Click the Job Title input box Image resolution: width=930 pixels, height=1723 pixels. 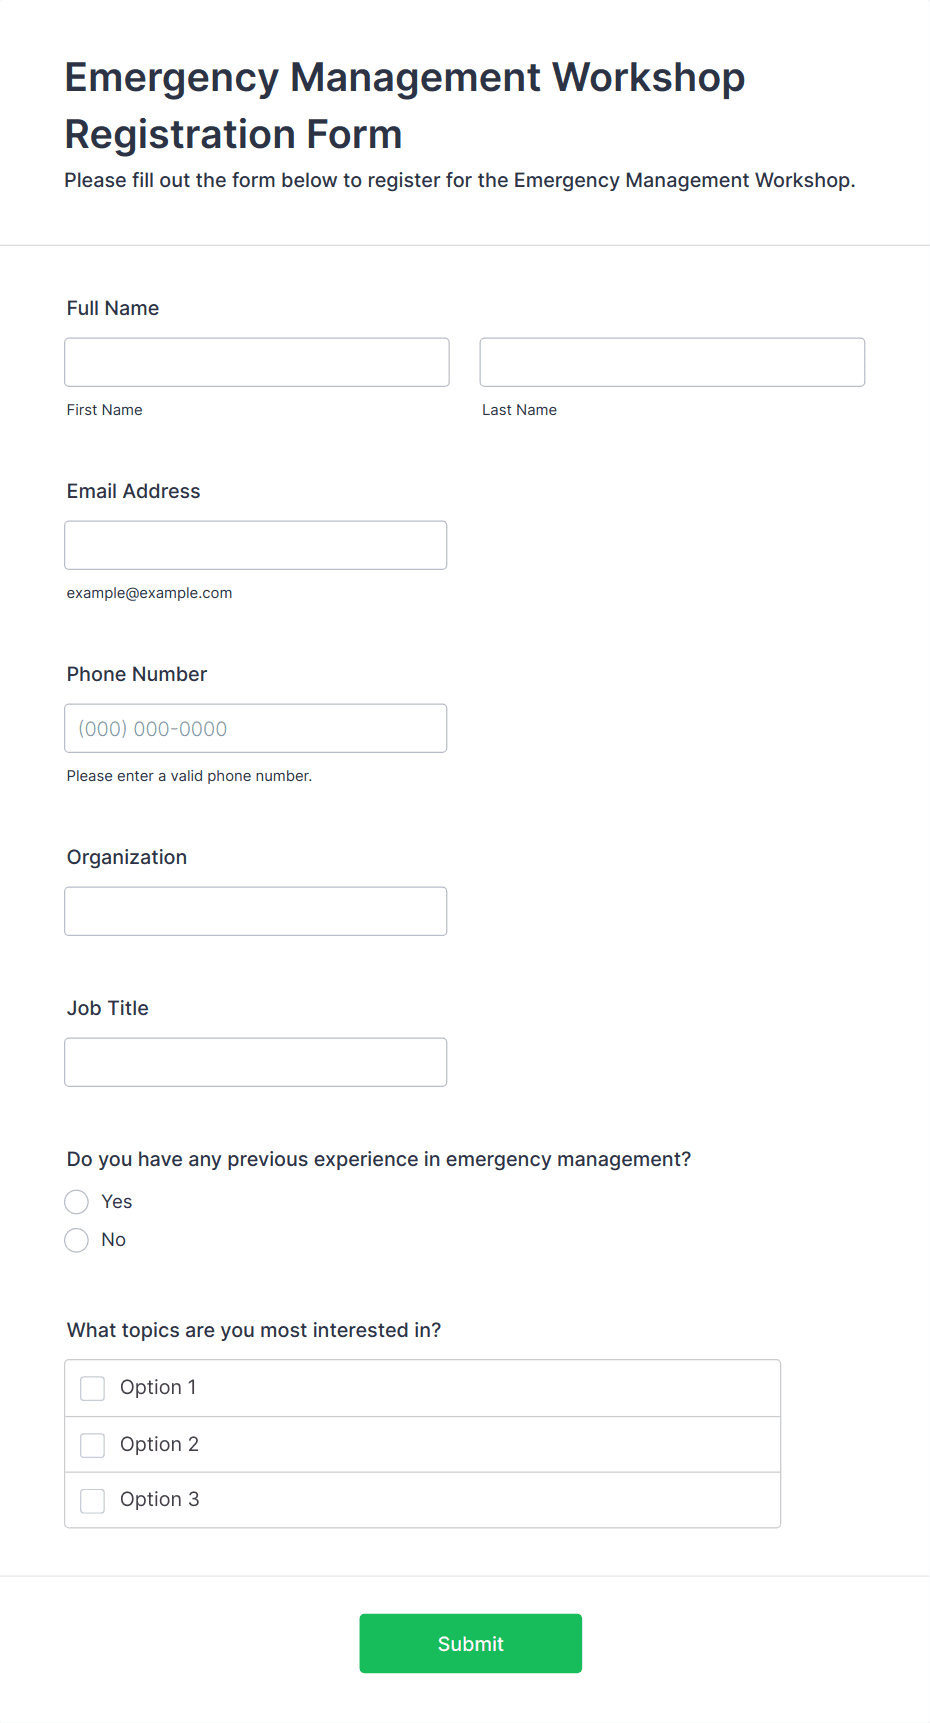pyautogui.click(x=256, y=1062)
